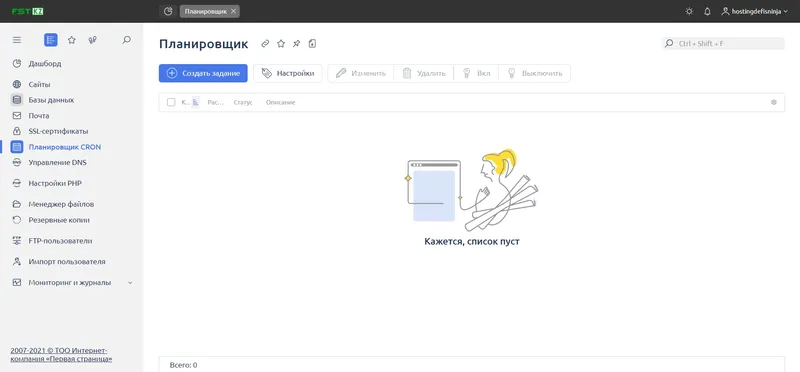Click Вкл in the toolbar
The image size is (800, 372).
476,73
